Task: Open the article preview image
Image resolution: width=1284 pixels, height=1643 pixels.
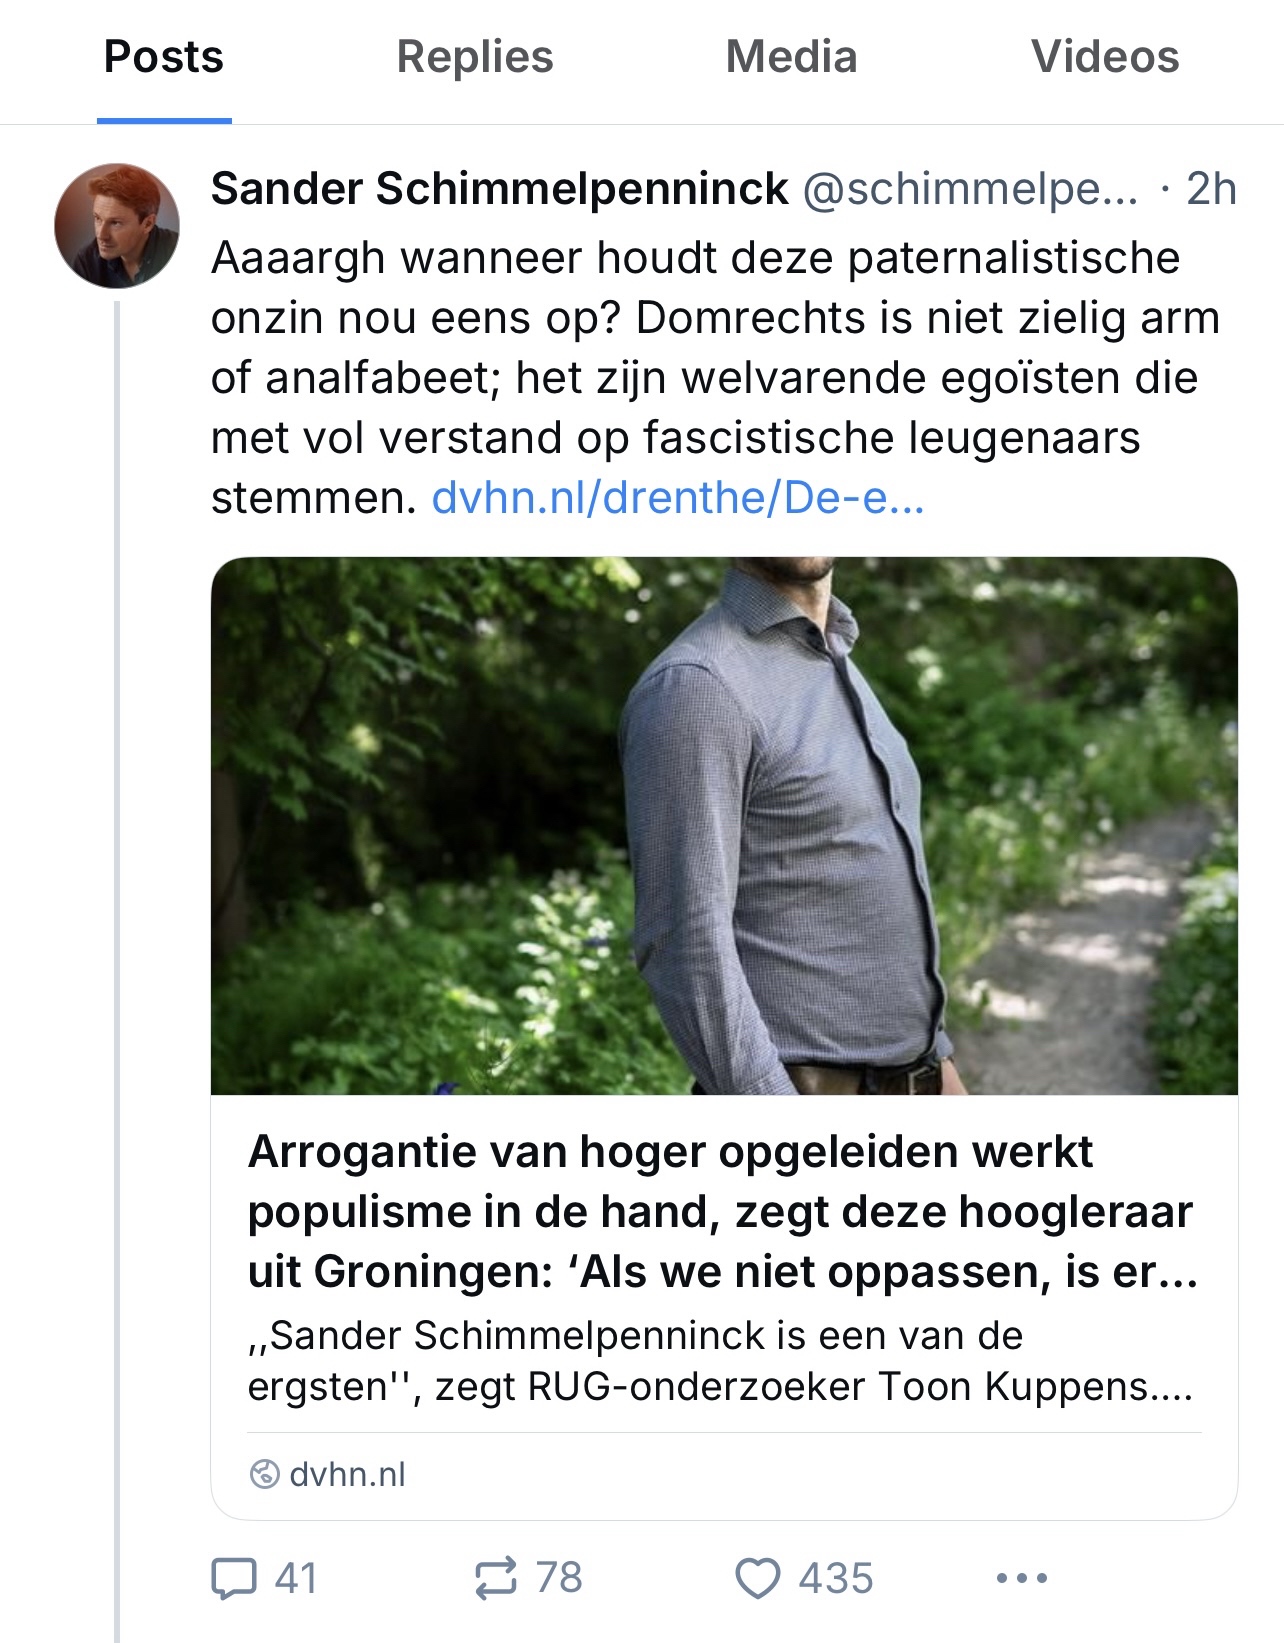Action: click(724, 825)
